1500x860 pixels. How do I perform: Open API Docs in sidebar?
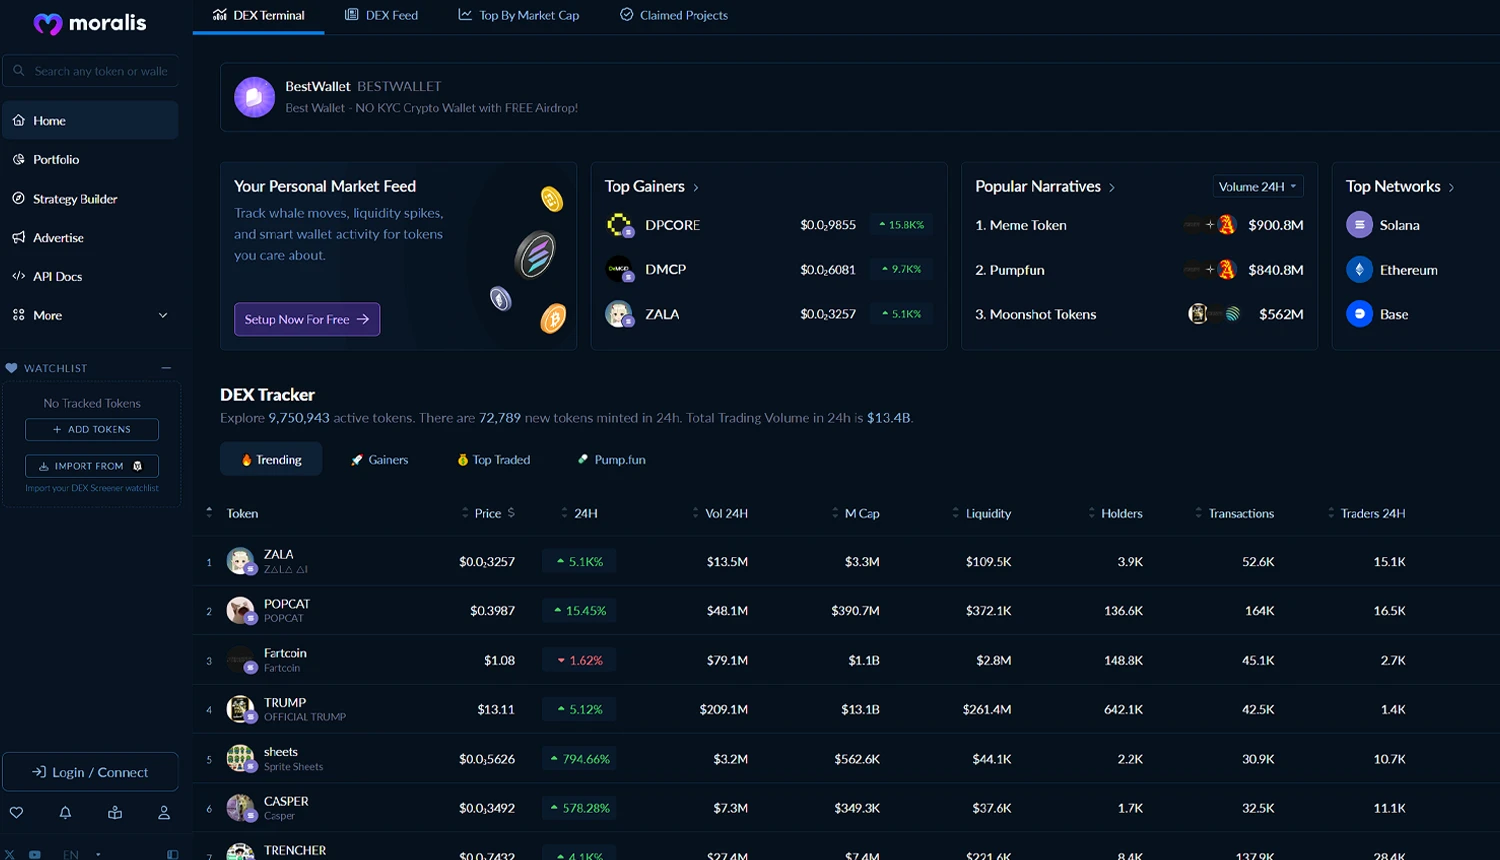(90, 276)
